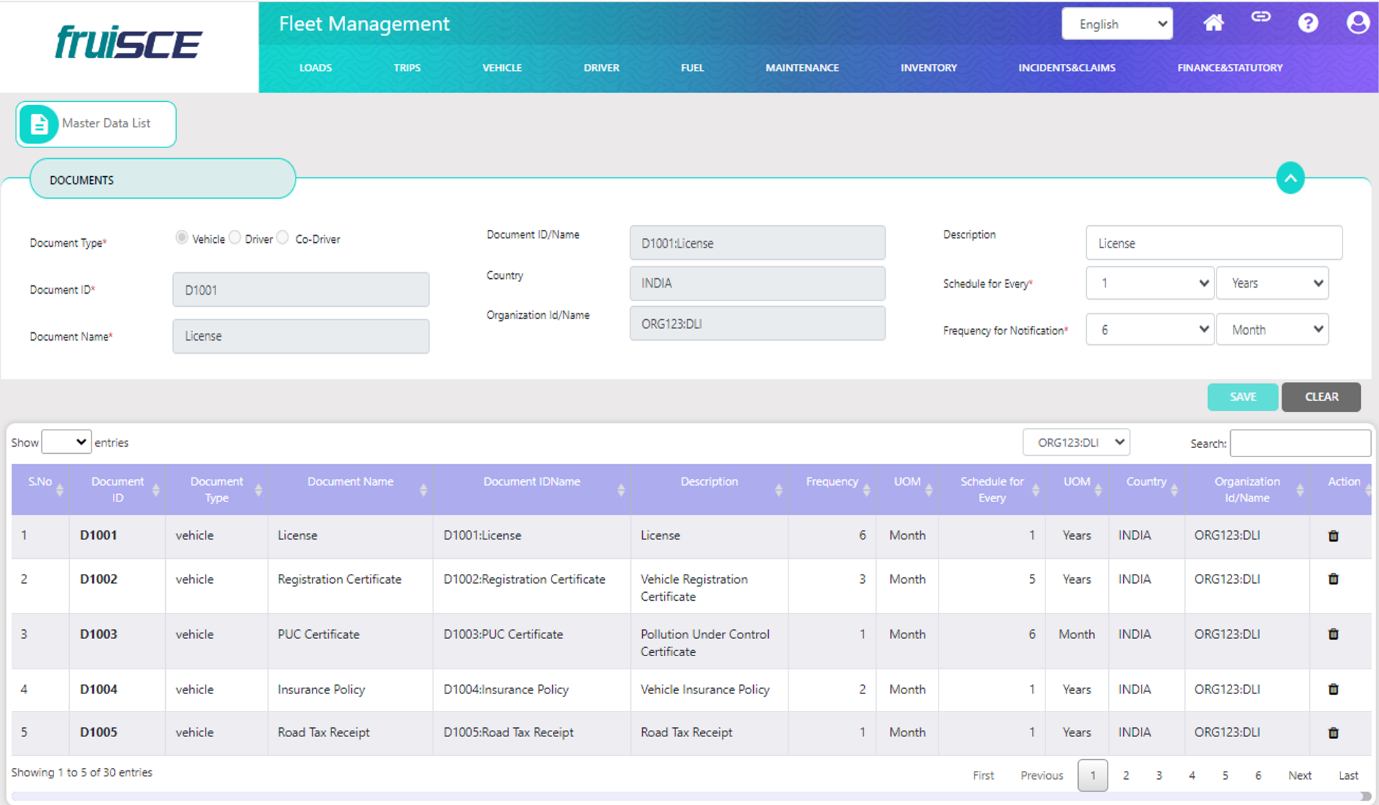Select the Vehicle document type radio

tap(182, 238)
